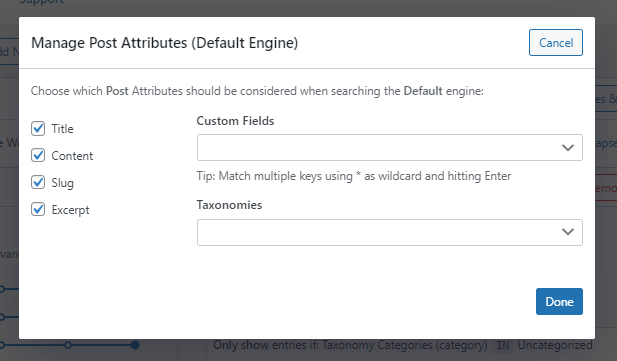This screenshot has width=617, height=361.
Task: Click the Content label text
Action: [72, 156]
